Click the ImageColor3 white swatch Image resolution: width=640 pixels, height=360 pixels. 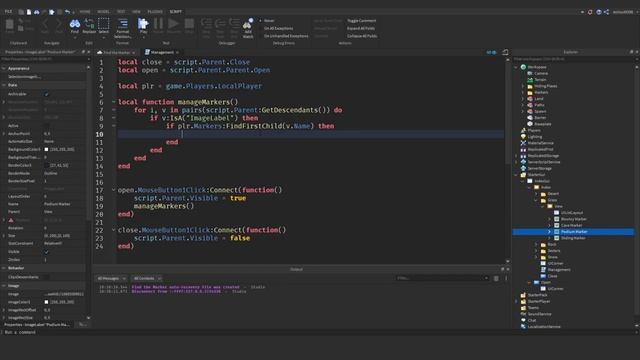click(46, 302)
